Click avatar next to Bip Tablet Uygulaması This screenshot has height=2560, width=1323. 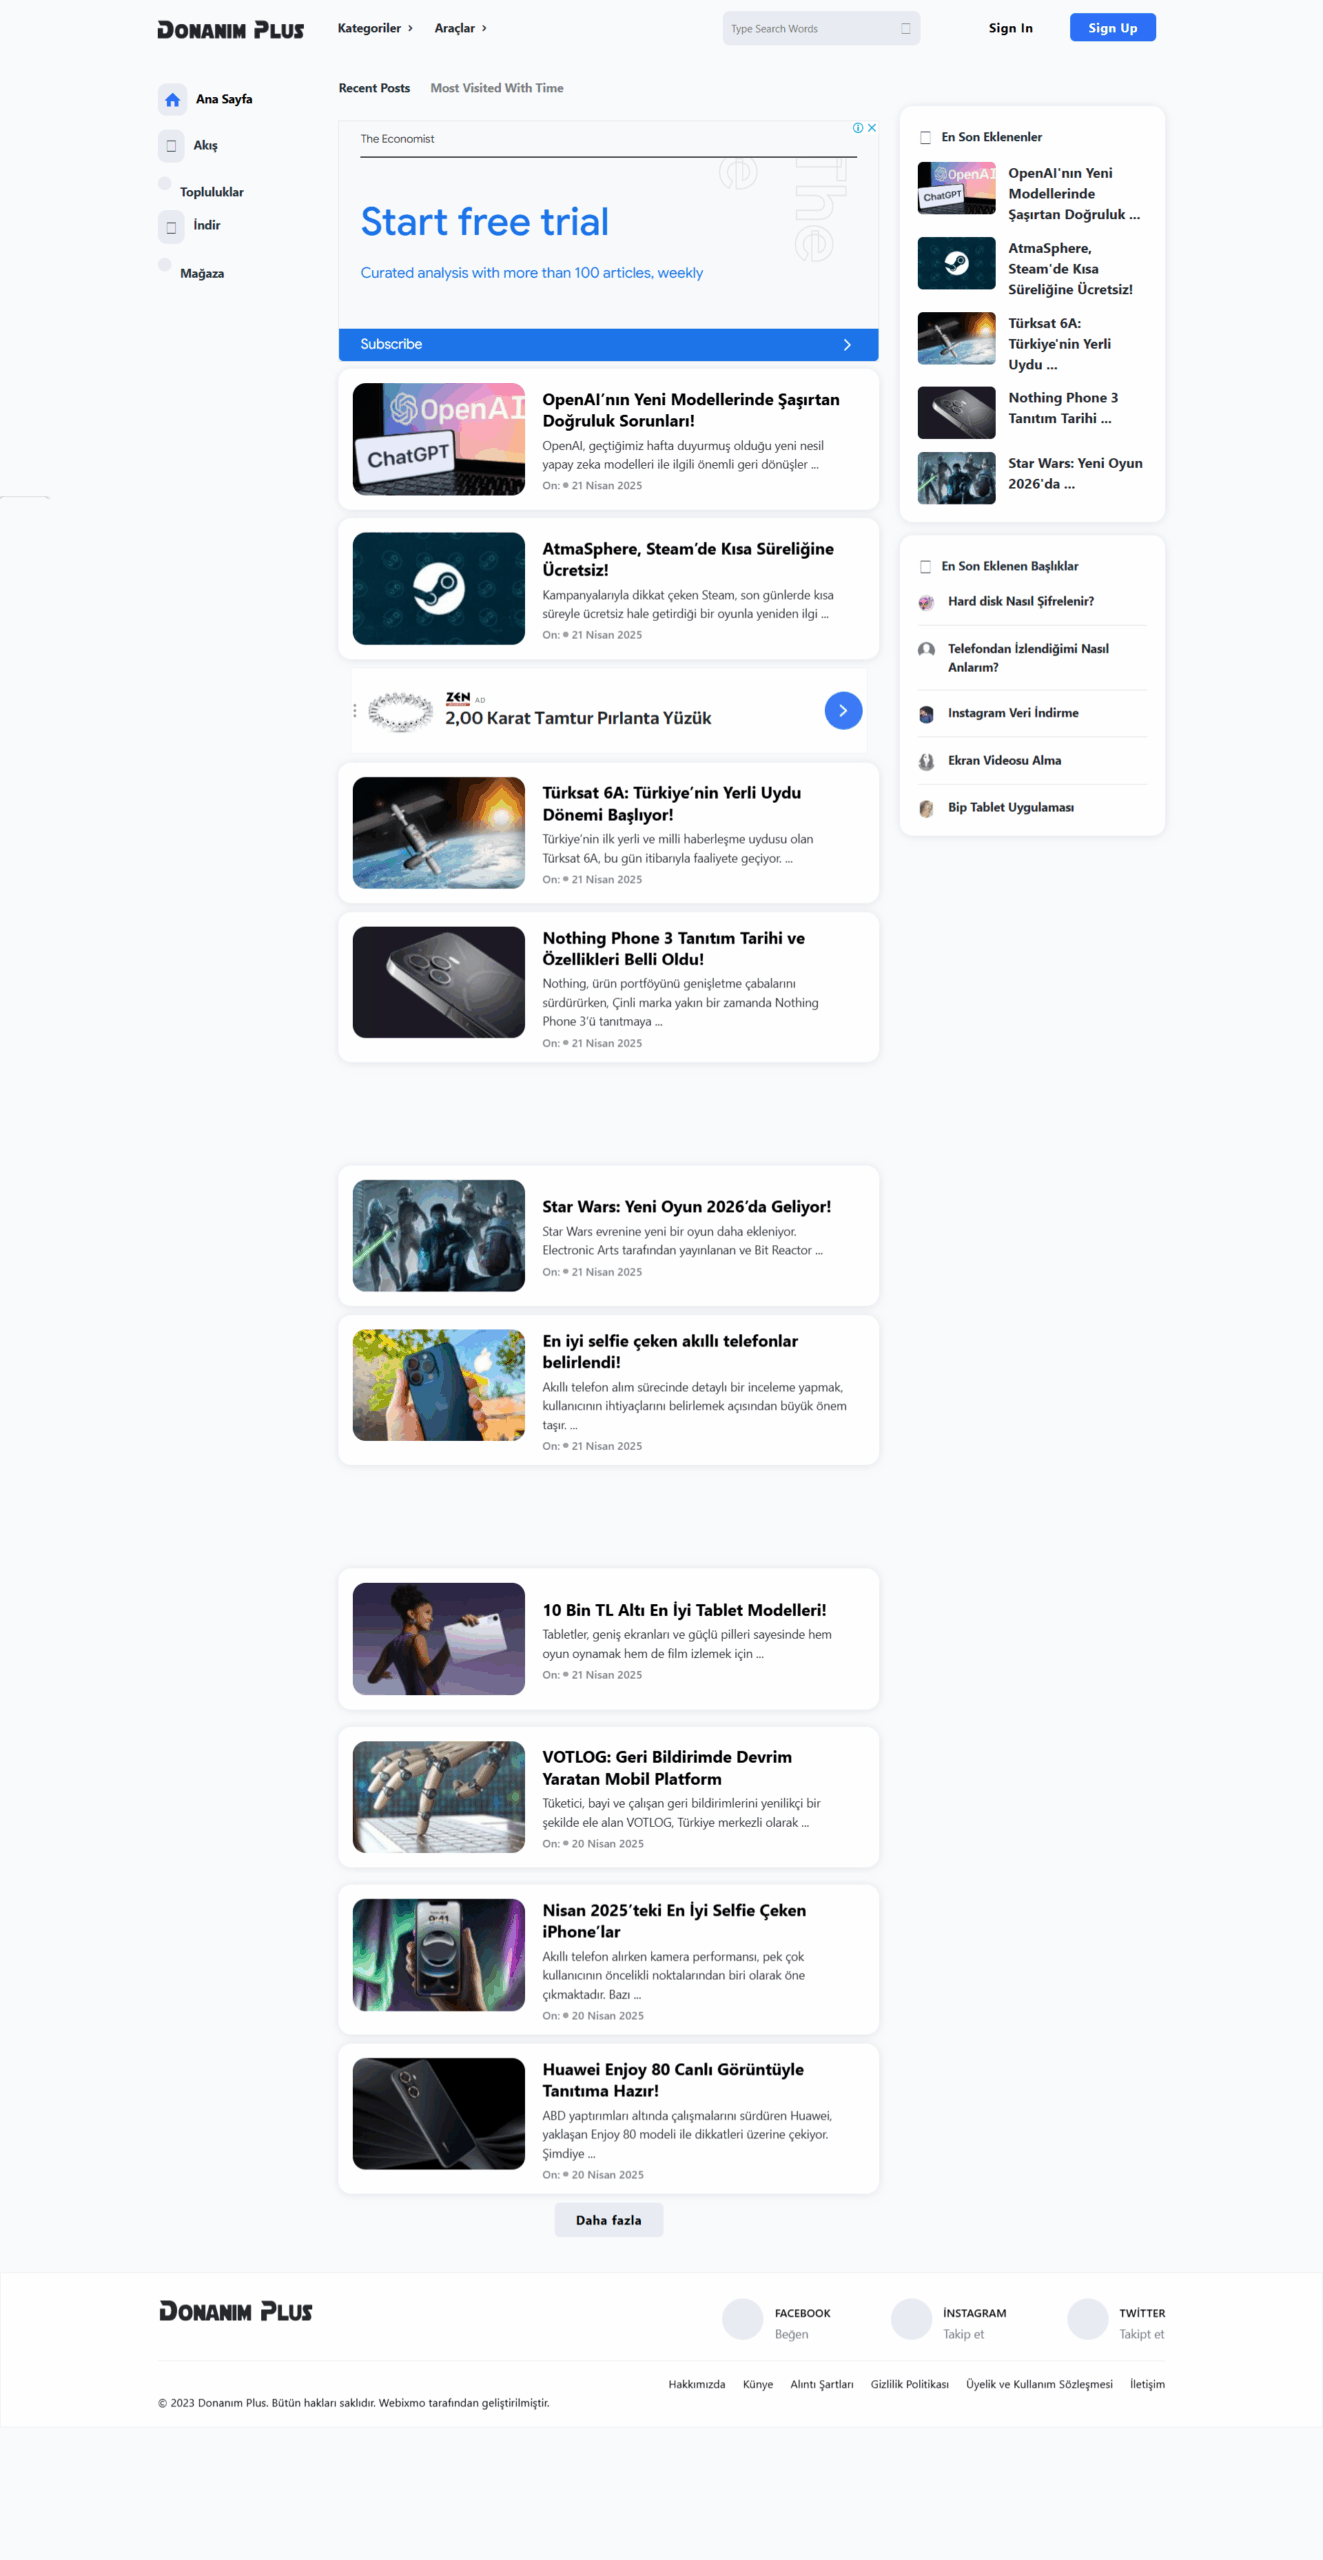tap(926, 808)
